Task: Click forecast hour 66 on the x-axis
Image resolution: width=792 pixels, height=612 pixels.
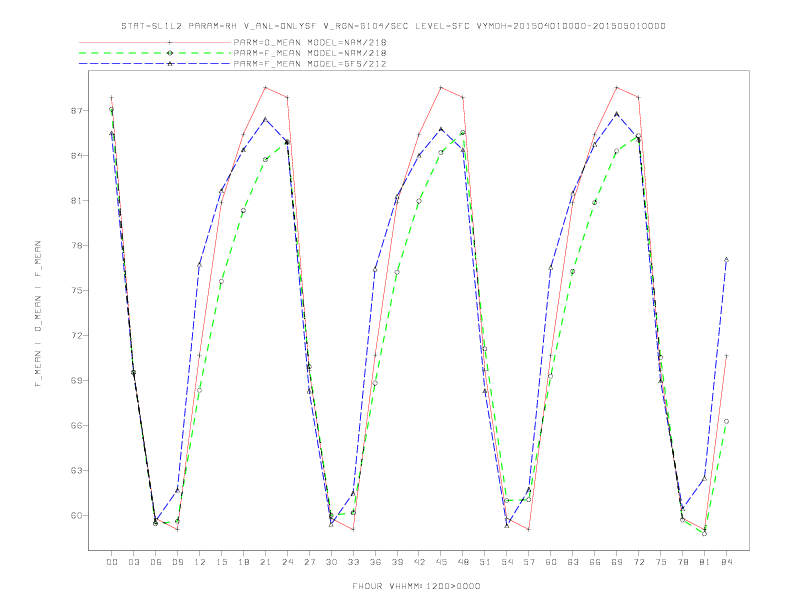Action: point(595,562)
